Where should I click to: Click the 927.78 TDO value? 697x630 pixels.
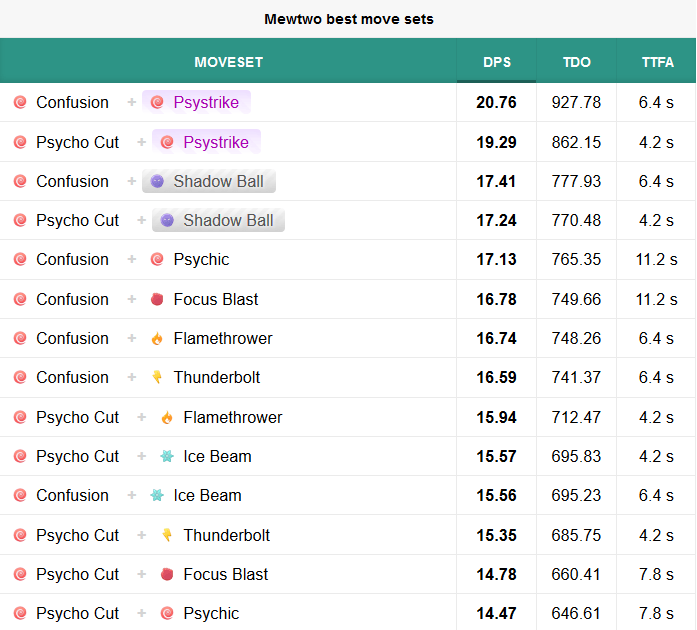(576, 103)
